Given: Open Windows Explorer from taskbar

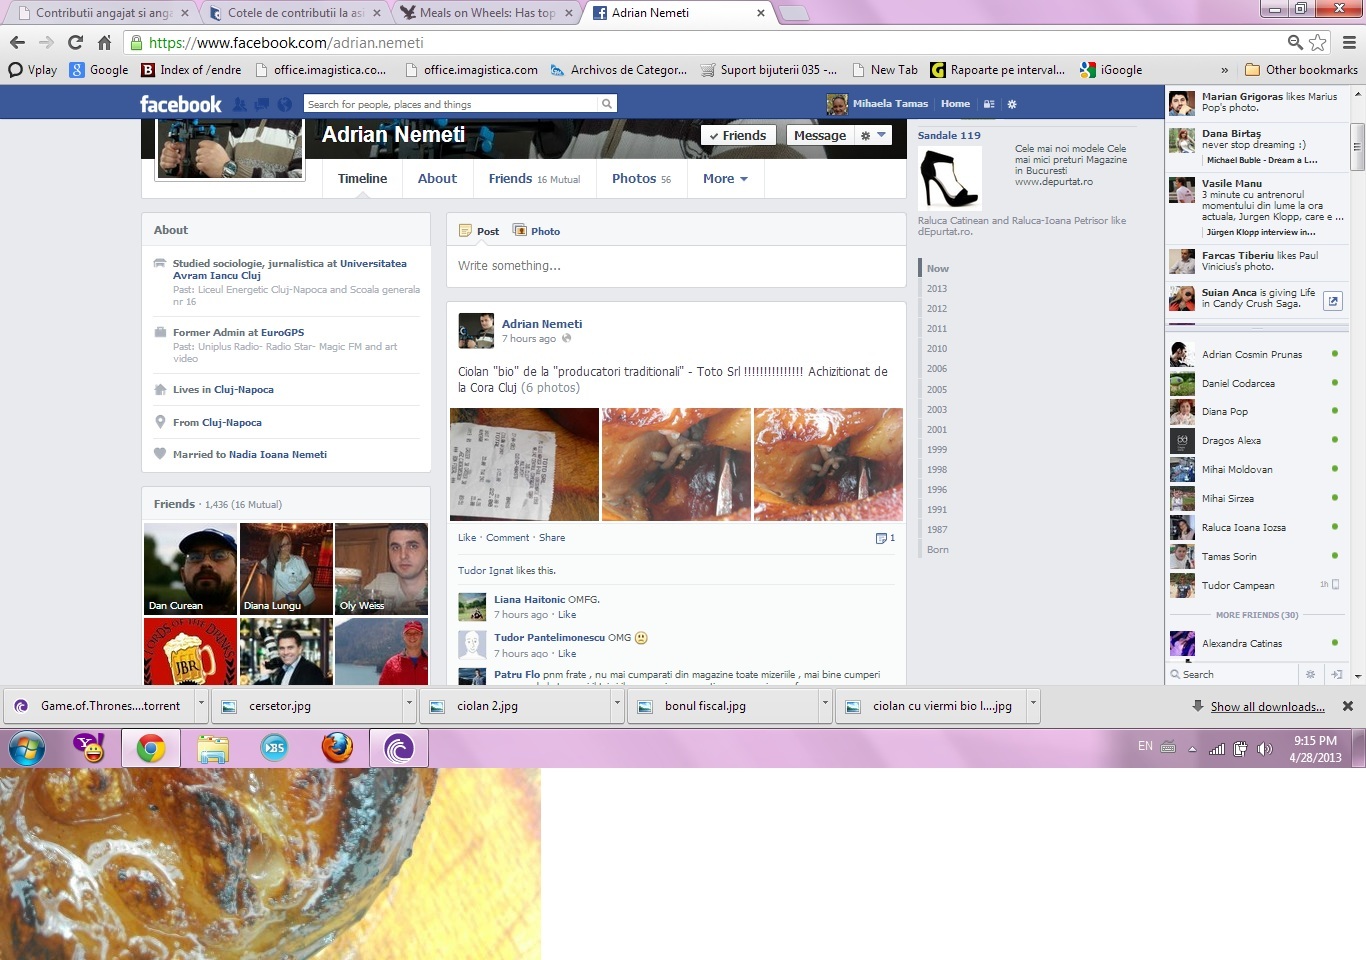Looking at the screenshot, I should 213,748.
